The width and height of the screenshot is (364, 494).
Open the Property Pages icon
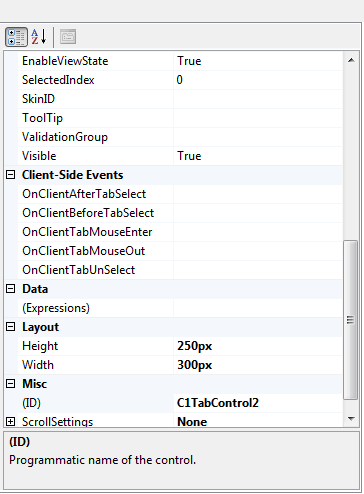point(68,37)
